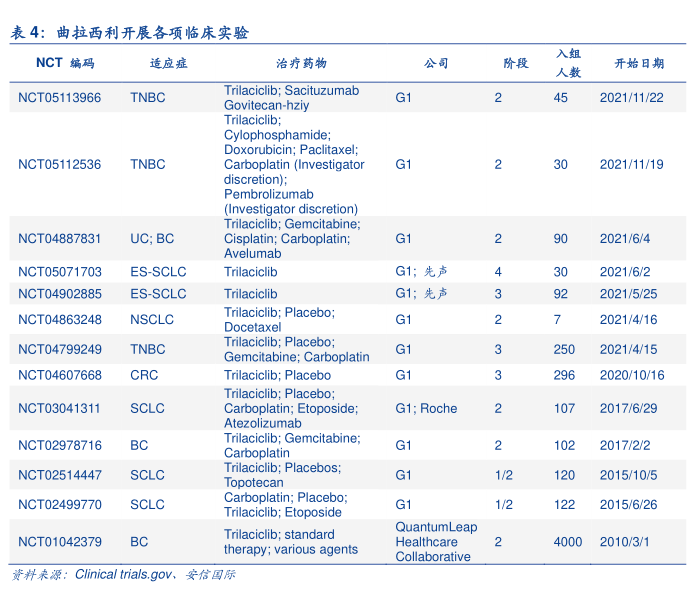This screenshot has width=689, height=601.
Task: Click the CRC indication cell
Action: (x=144, y=376)
